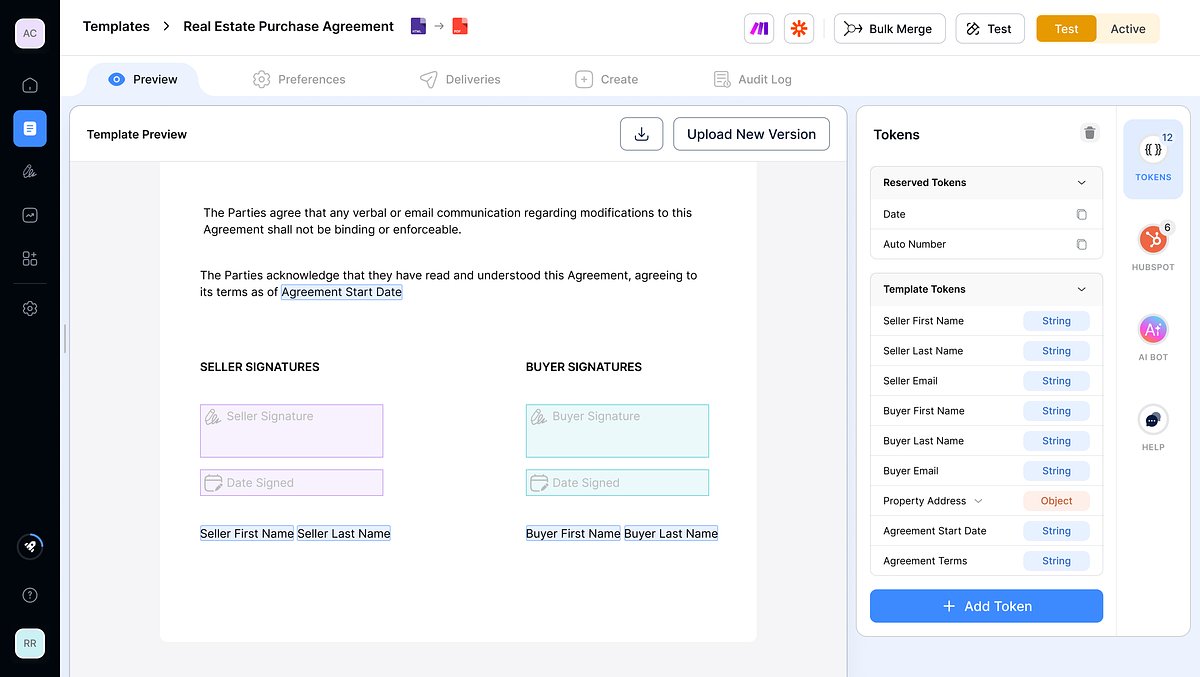Open the Zapier integration icon
This screenshot has height=677, width=1200.
(798, 28)
